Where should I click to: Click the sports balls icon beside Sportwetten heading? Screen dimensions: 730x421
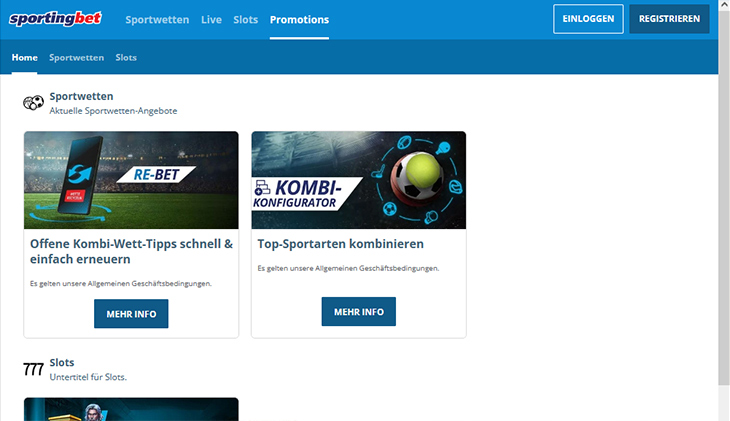34,102
